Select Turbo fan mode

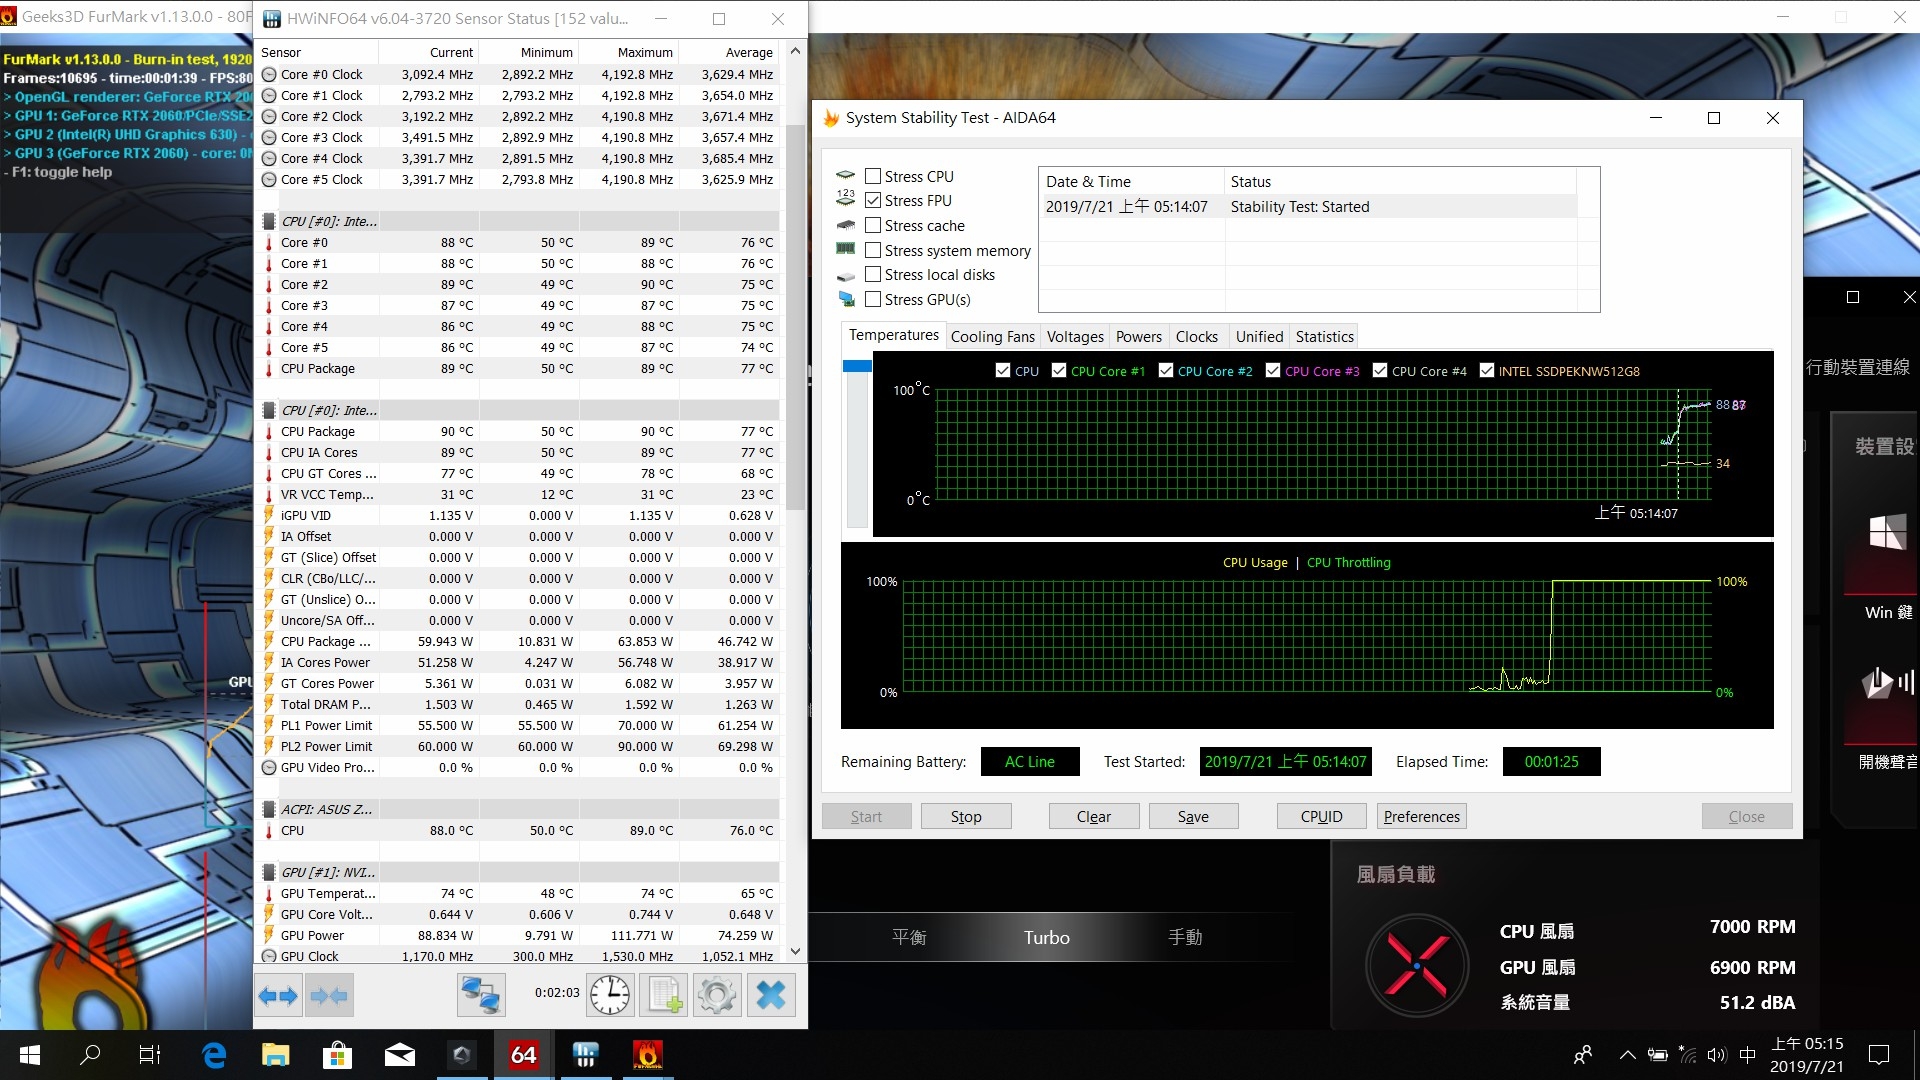click(x=1047, y=937)
